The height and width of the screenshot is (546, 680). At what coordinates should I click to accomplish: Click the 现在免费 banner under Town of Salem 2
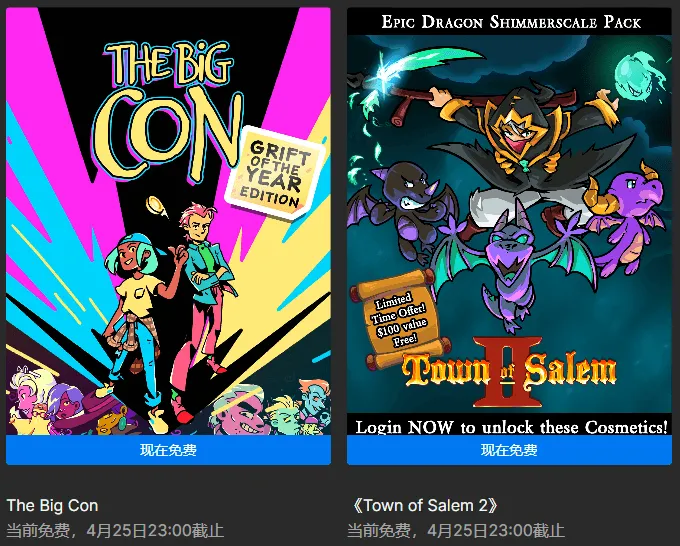tap(509, 450)
